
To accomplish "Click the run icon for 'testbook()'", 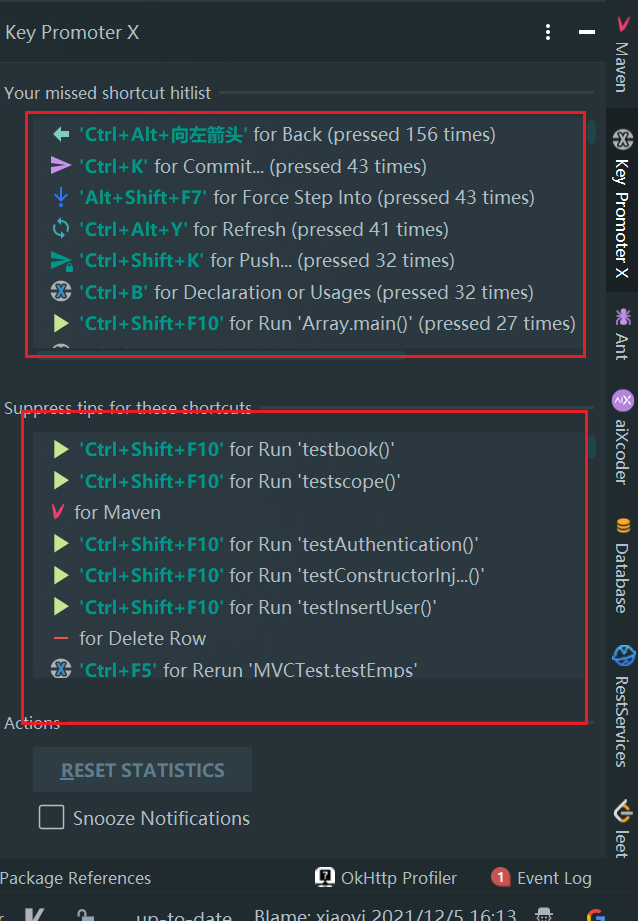I will click(61, 449).
